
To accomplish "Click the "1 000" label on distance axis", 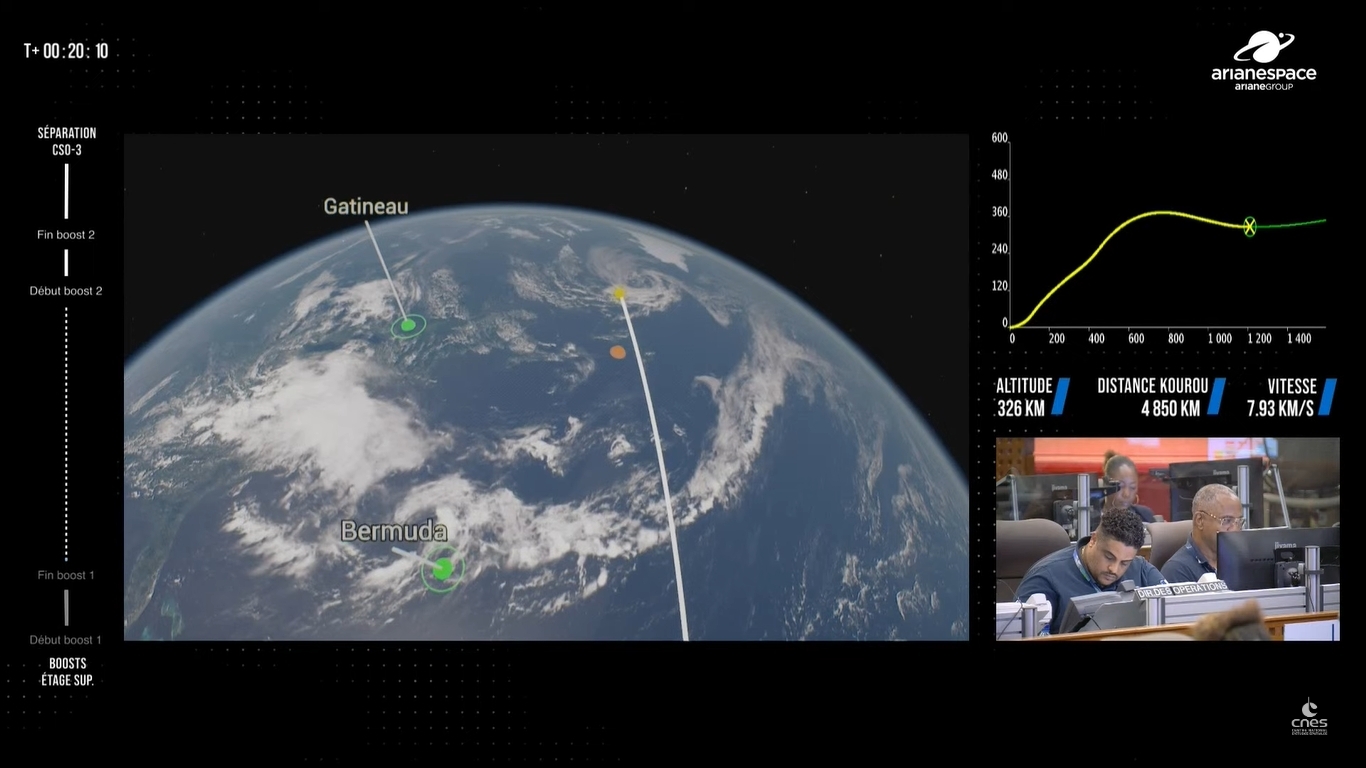I will pyautogui.click(x=1220, y=339).
